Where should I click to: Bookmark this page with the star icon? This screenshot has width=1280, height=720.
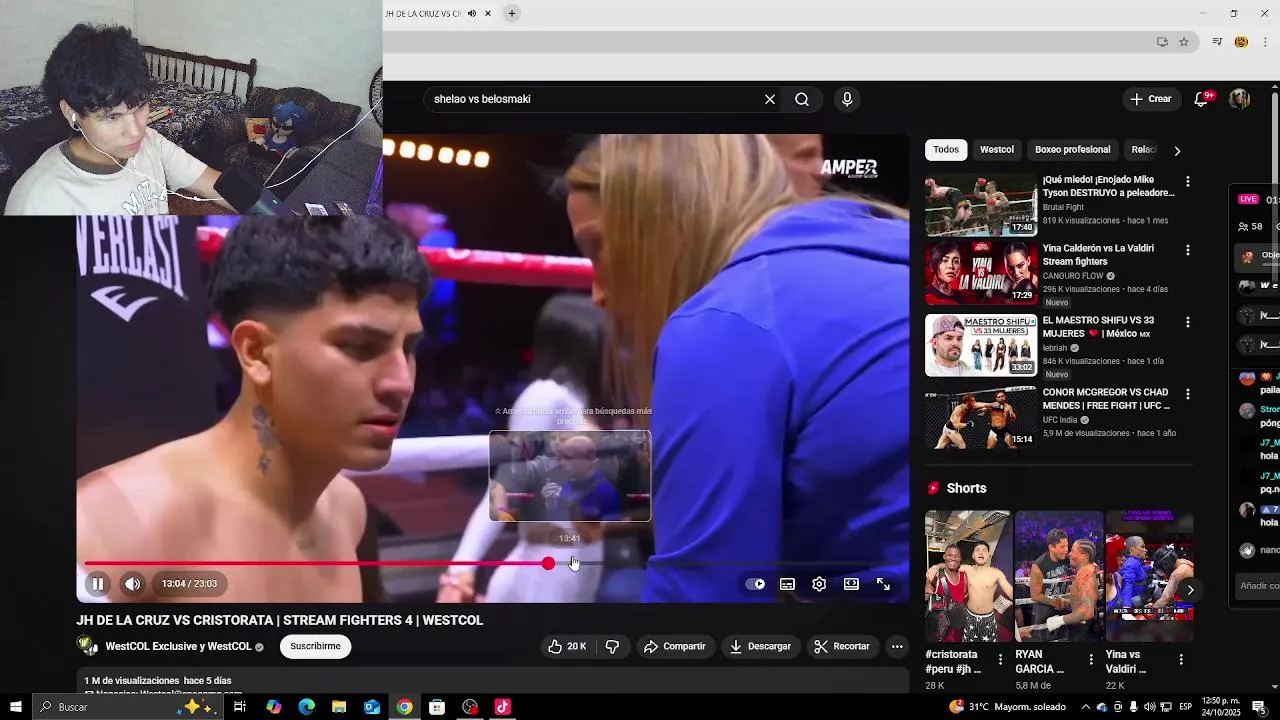[1184, 42]
